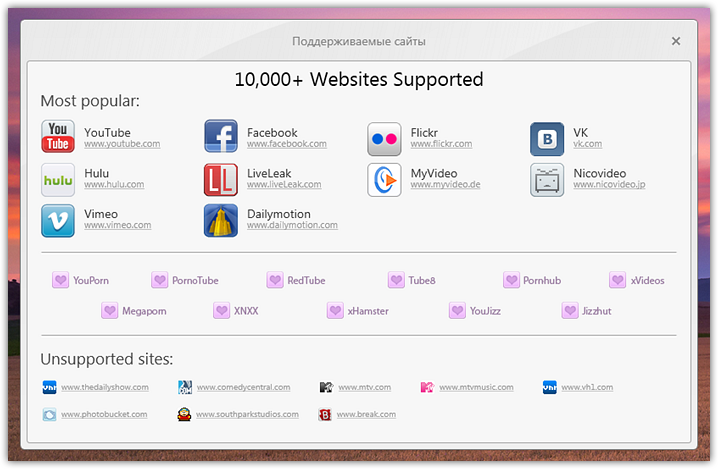Open the www.vh1.com link
The width and height of the screenshot is (718, 469).
point(587,387)
